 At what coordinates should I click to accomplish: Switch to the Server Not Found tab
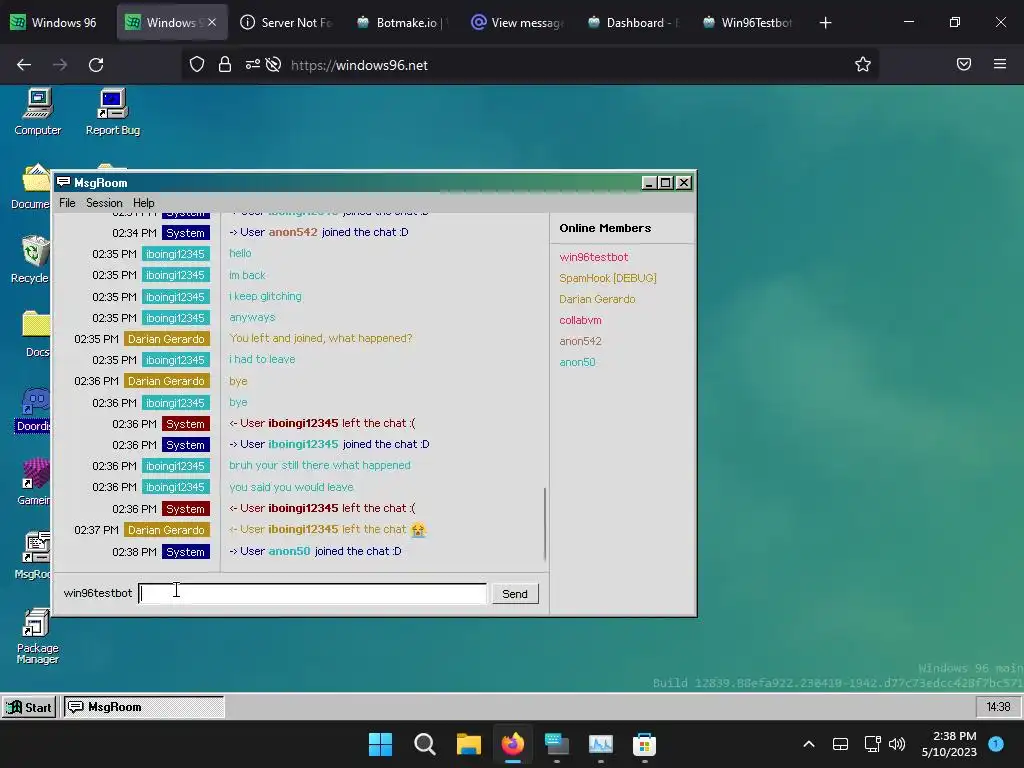[287, 23]
